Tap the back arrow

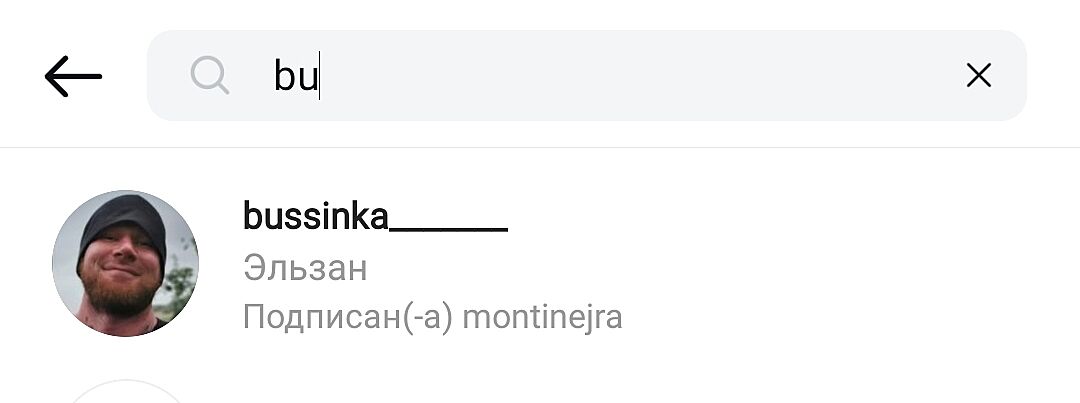(73, 76)
